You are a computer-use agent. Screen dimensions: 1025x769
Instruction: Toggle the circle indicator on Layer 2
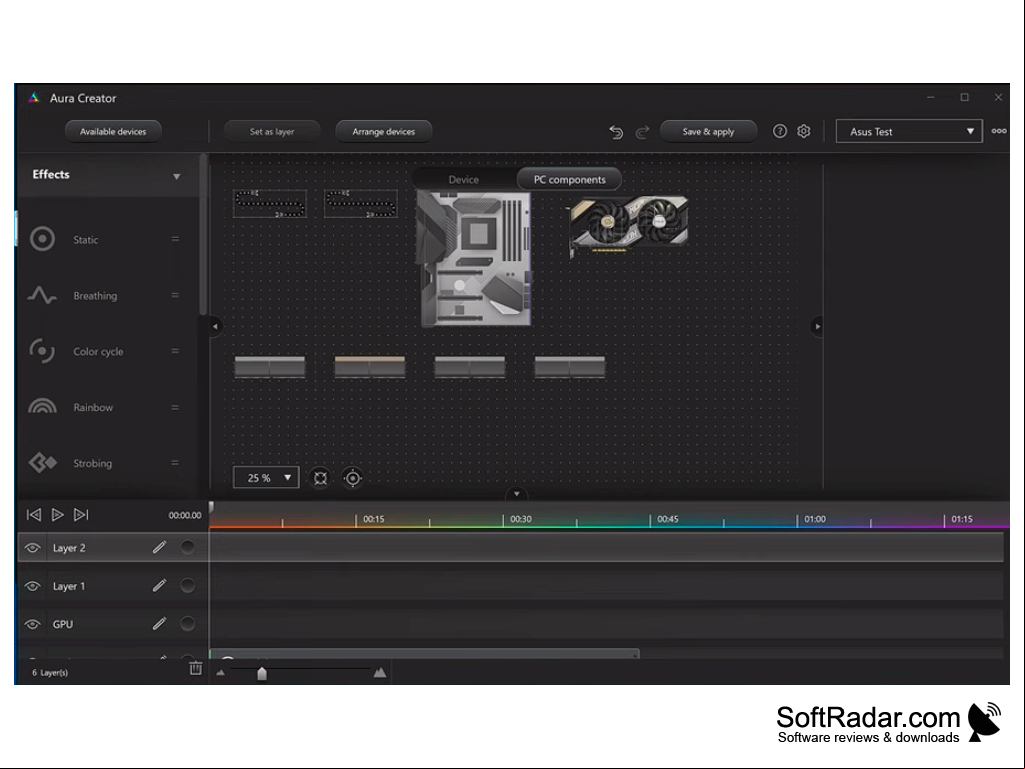188,547
